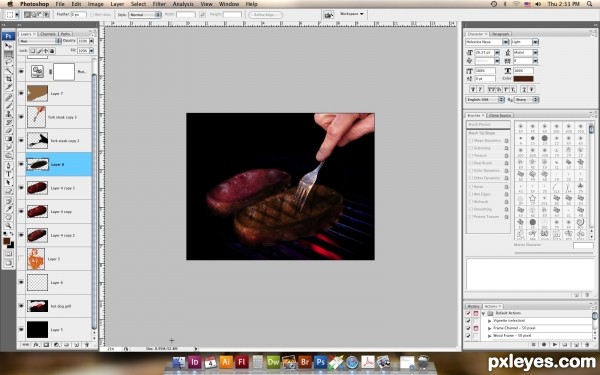Select the Eyedropper tool
The width and height of the screenshot is (600, 375).
tap(8, 209)
